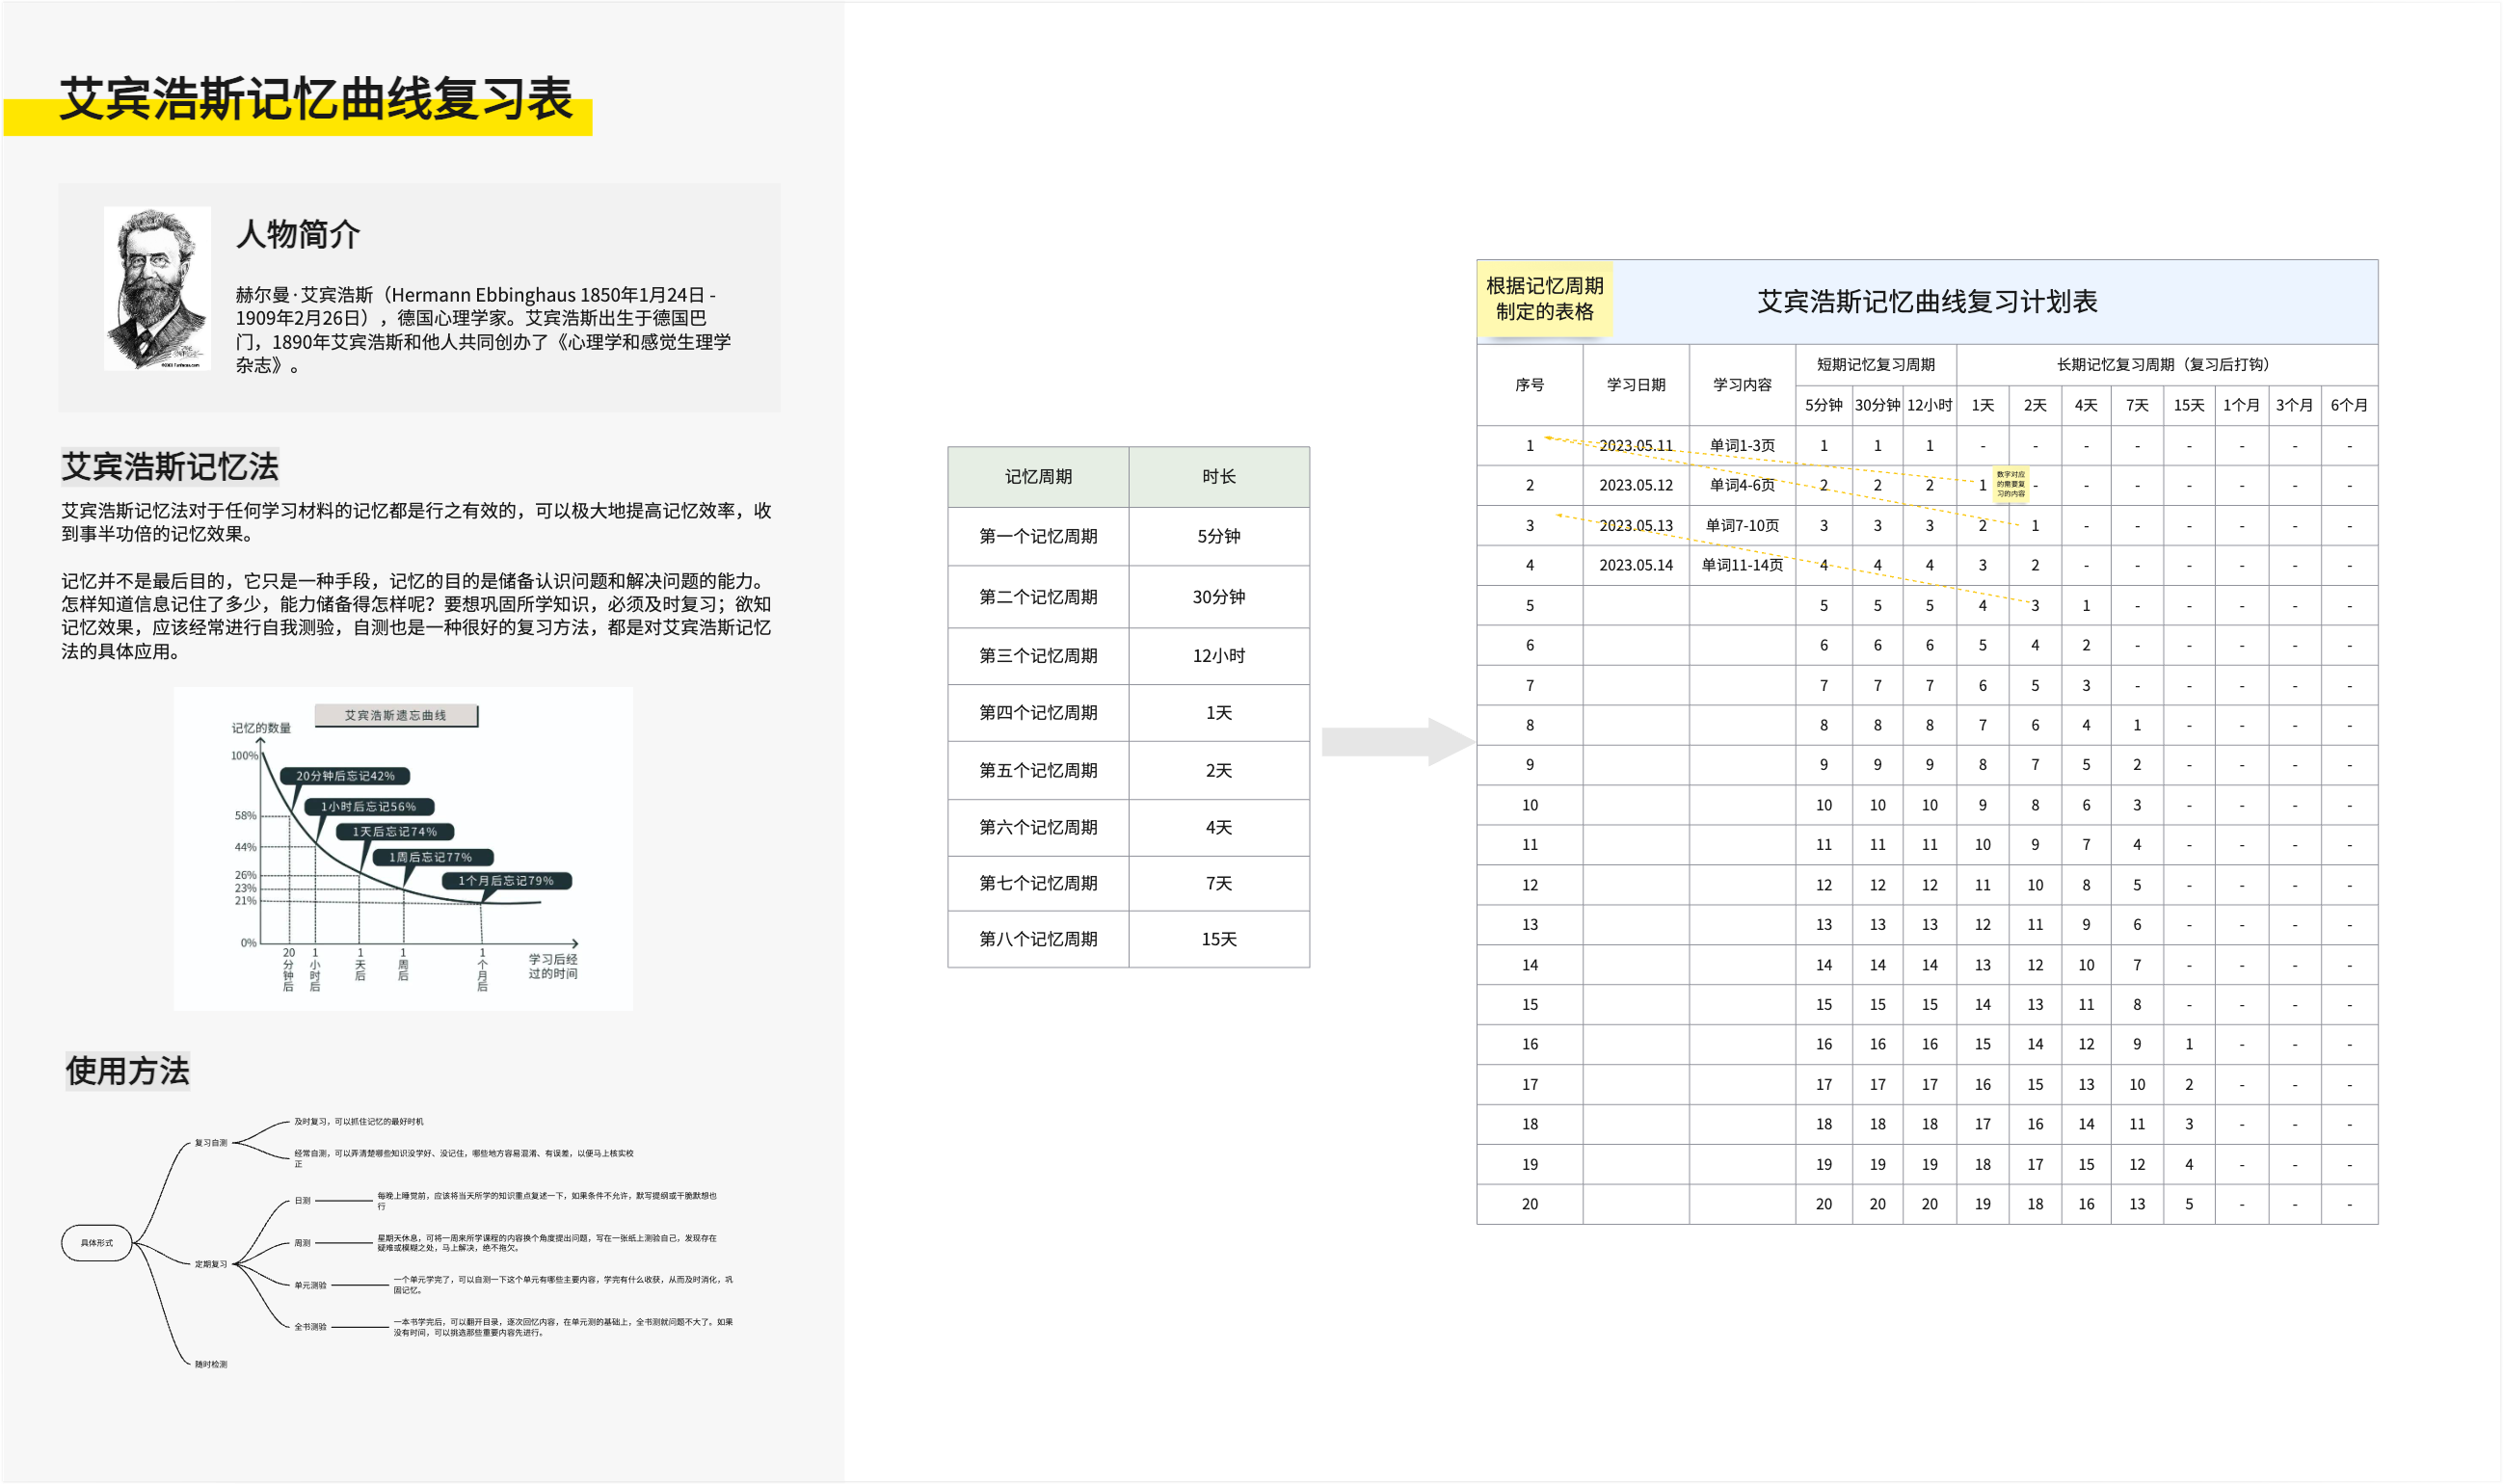2503x1484 pixels.
Task: Click the 2023.05.11 date cell
Action: pyautogui.click(x=1636, y=446)
